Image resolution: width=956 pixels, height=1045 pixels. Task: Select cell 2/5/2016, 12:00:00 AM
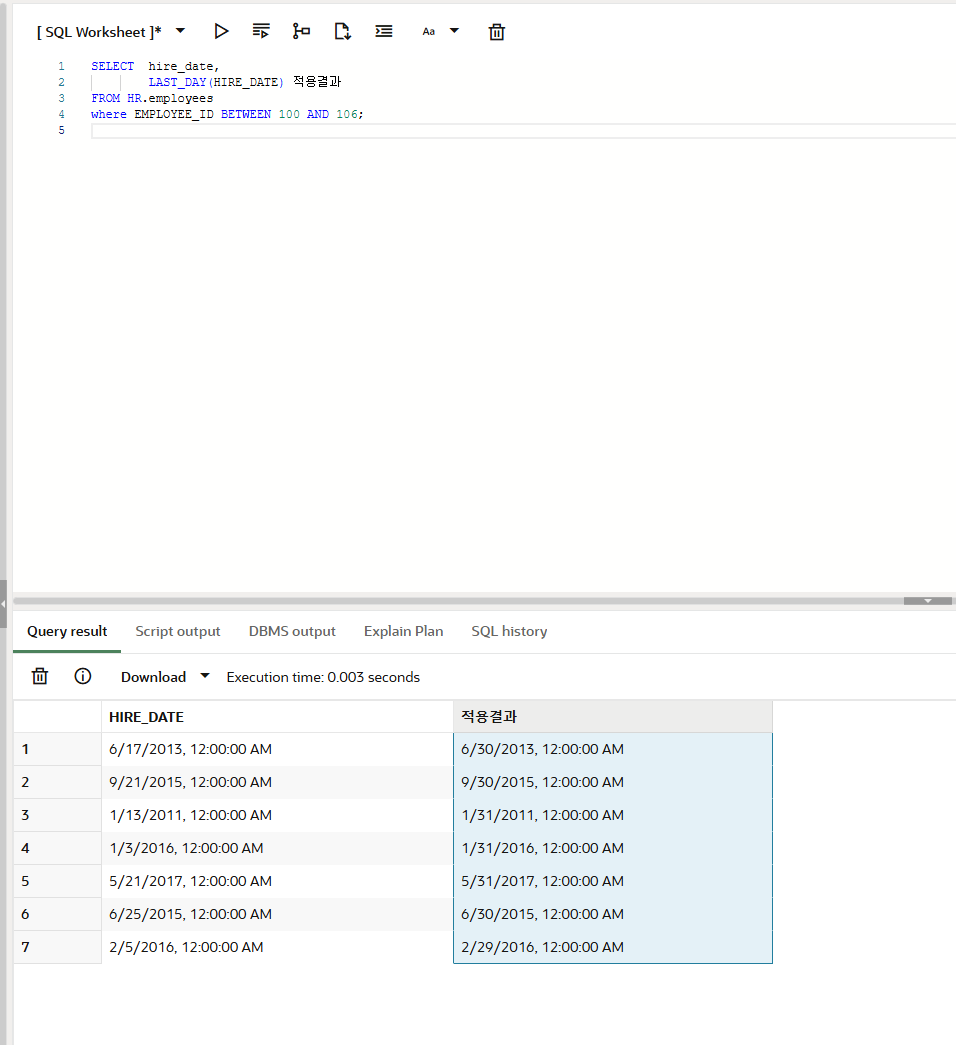click(277, 947)
